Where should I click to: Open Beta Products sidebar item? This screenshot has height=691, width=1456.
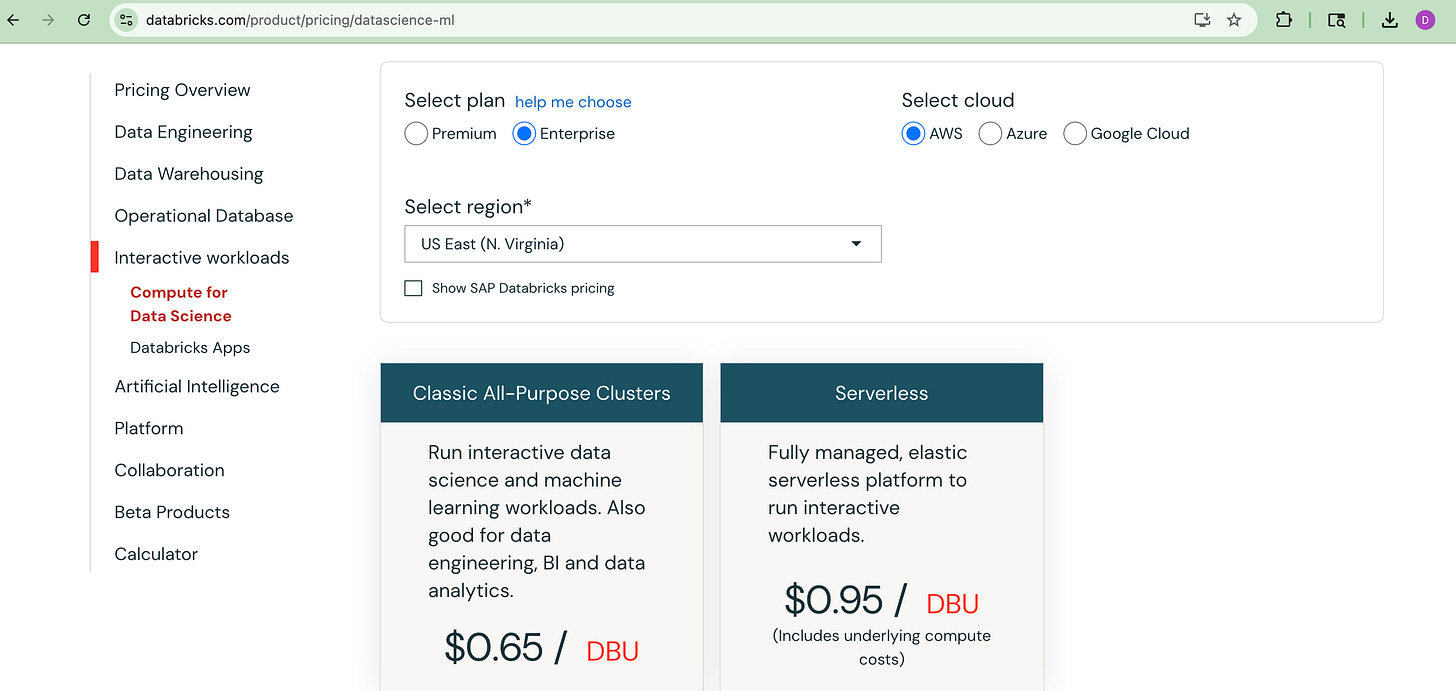(x=172, y=512)
